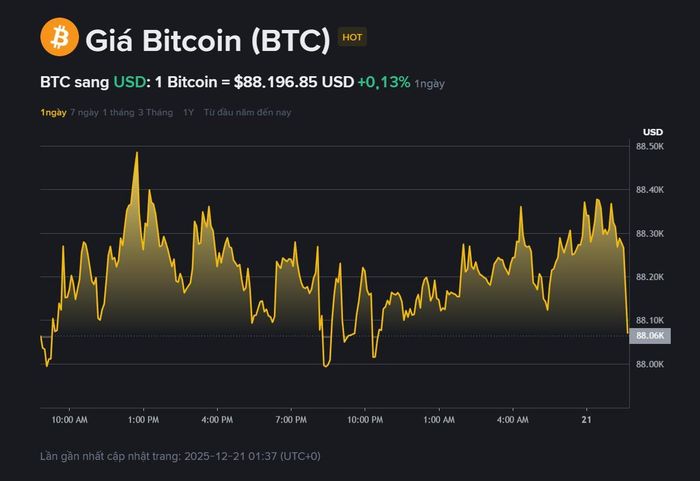Click the +0,13% price change indicator

[x=383, y=82]
